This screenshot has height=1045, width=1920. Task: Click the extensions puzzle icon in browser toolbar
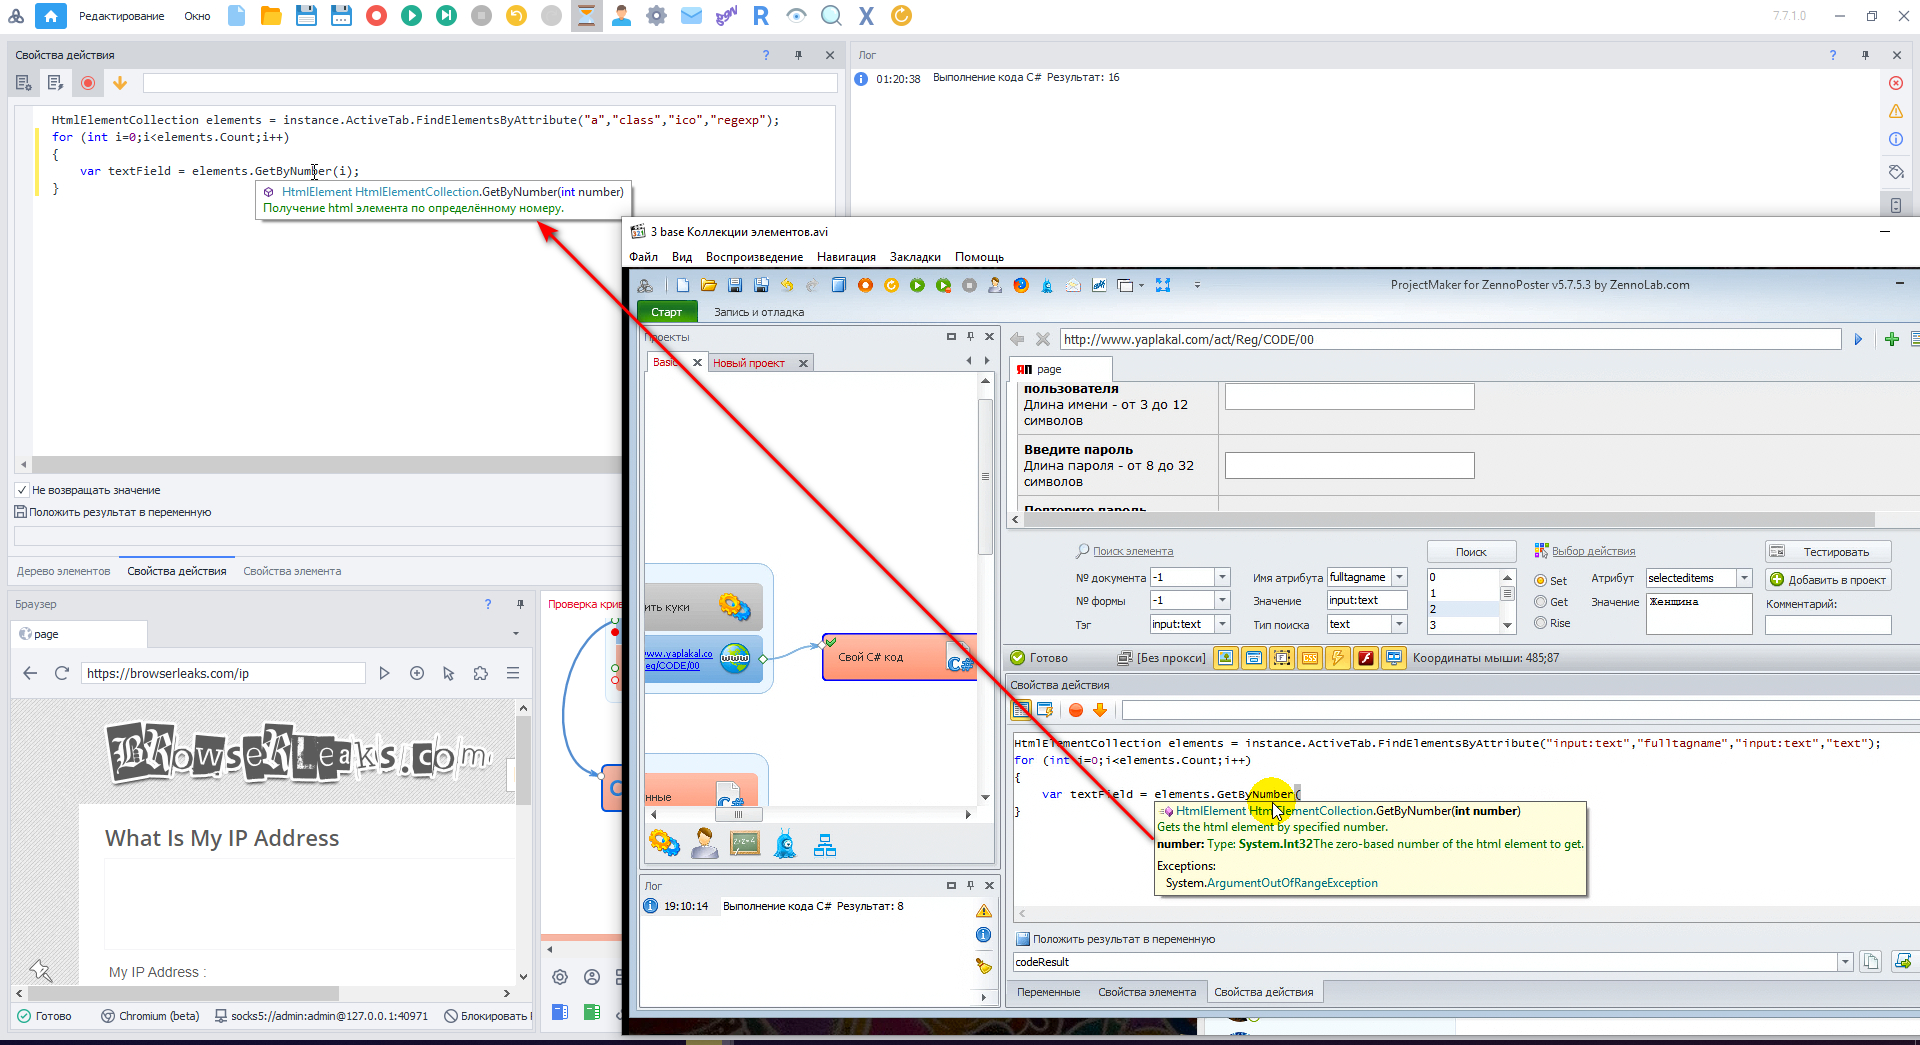481,673
